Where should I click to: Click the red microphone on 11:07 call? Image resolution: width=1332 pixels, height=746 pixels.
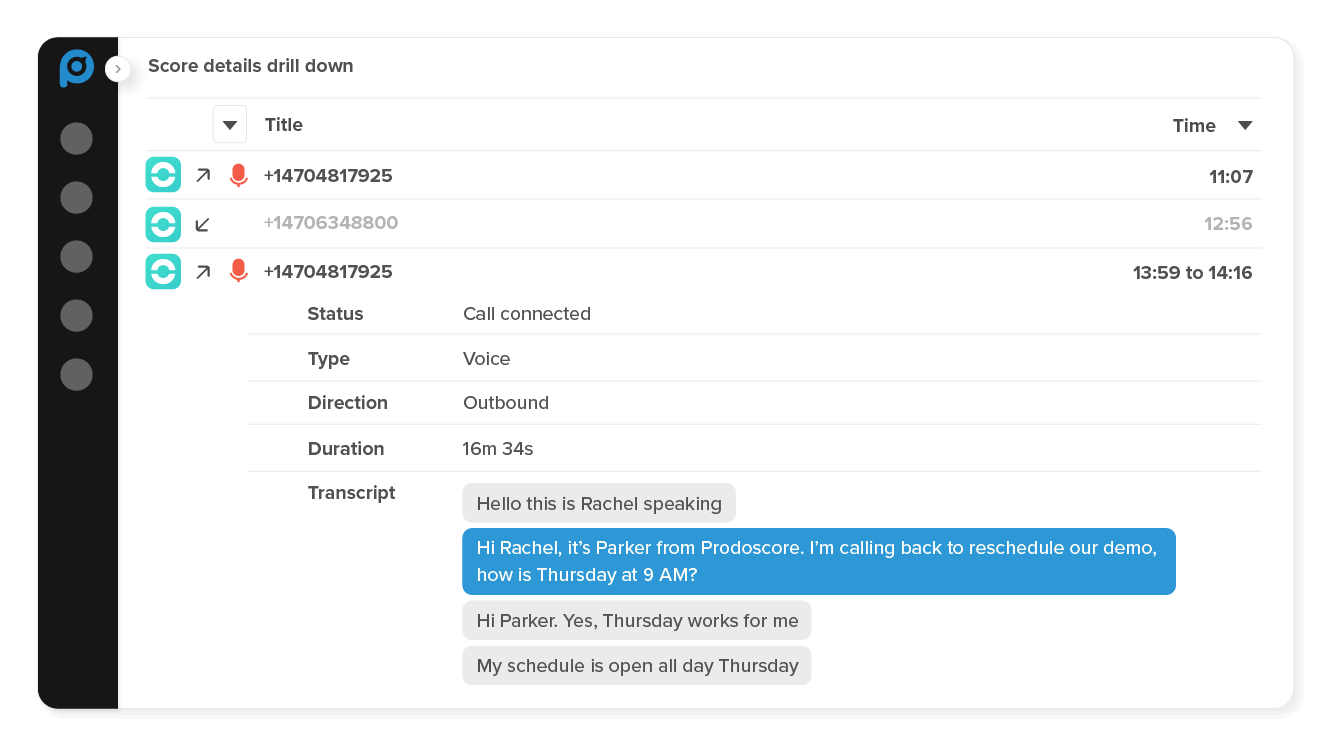tap(238, 176)
